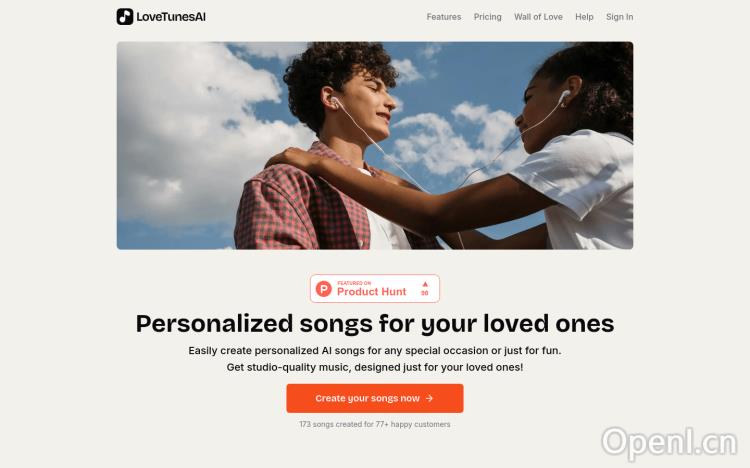The height and width of the screenshot is (468, 750).
Task: Click the Product Hunt circular P icon
Action: (x=324, y=289)
